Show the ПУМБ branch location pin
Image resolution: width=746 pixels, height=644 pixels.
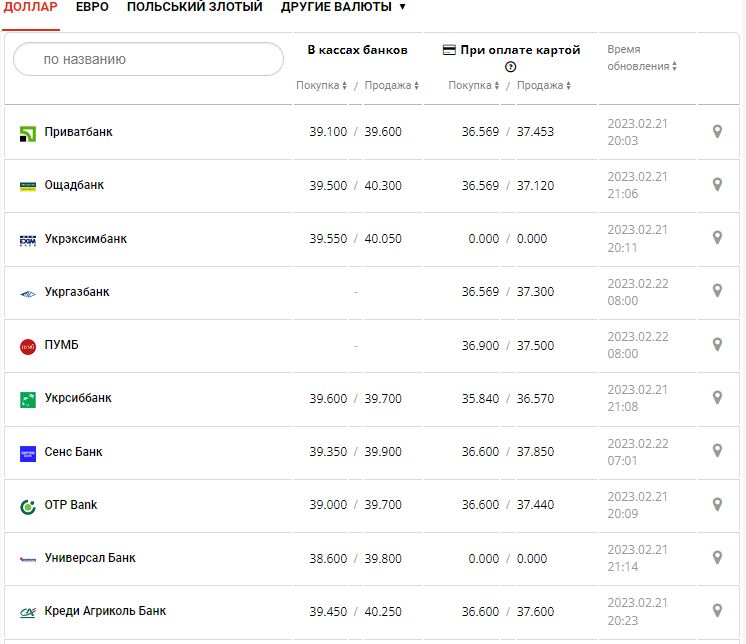pyautogui.click(x=717, y=344)
